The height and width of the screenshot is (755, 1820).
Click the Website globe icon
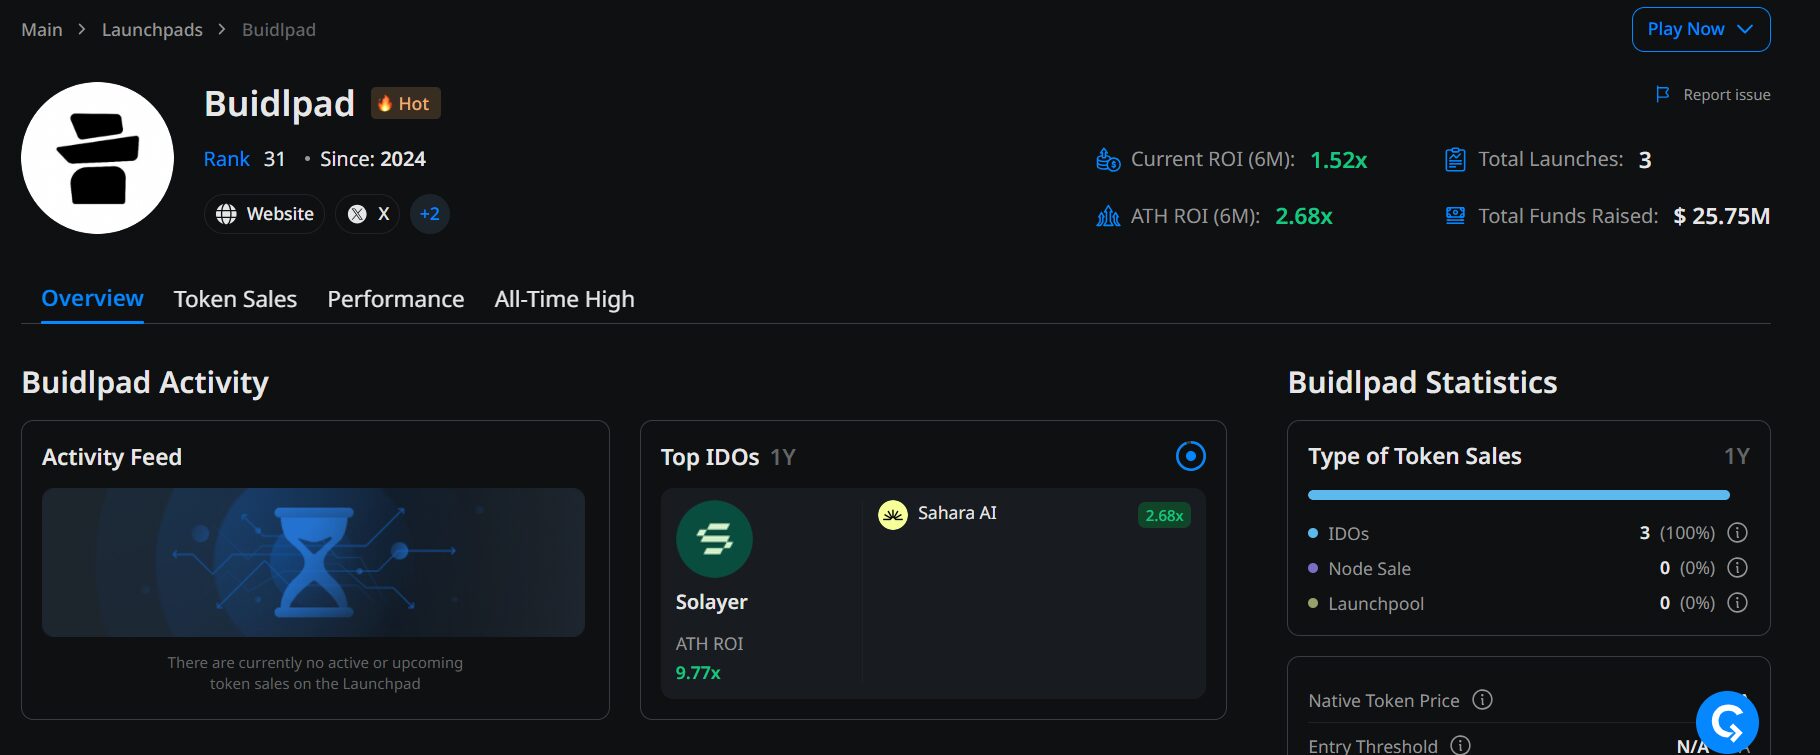pyautogui.click(x=227, y=214)
